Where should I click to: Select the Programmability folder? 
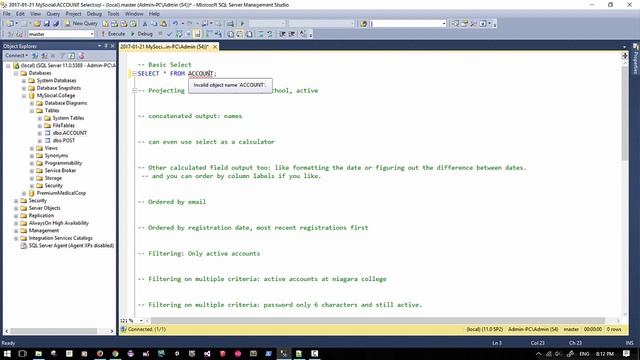click(63, 163)
